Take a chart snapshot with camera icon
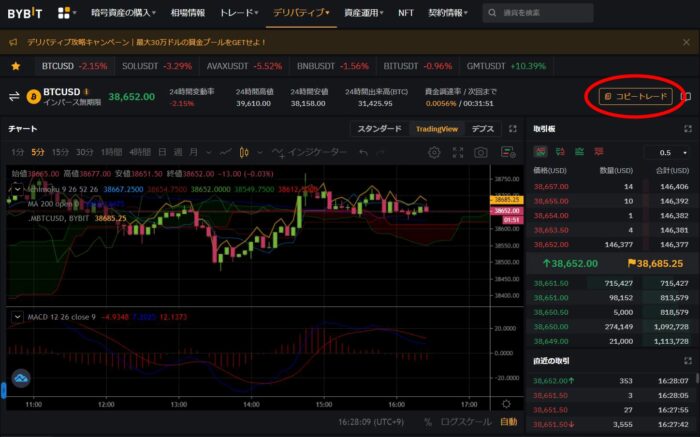700x437 pixels. pyautogui.click(x=481, y=153)
